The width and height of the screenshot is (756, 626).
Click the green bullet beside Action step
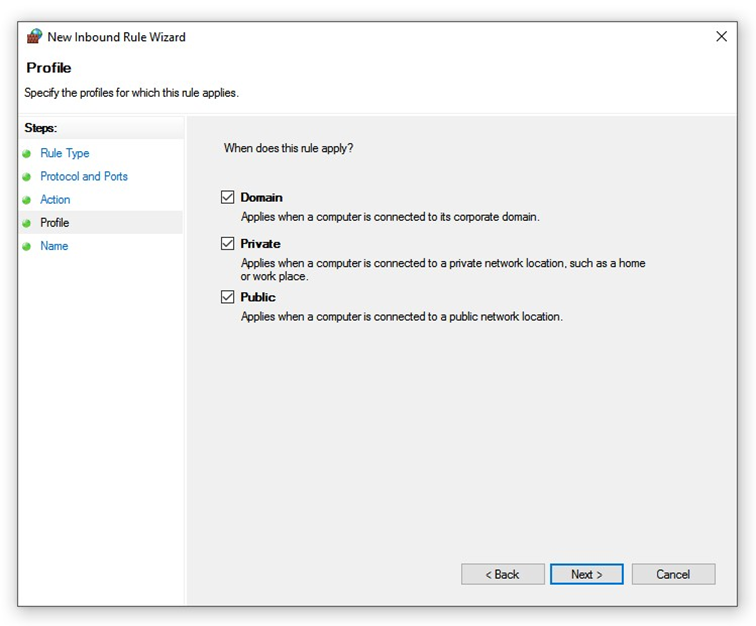coord(27,200)
